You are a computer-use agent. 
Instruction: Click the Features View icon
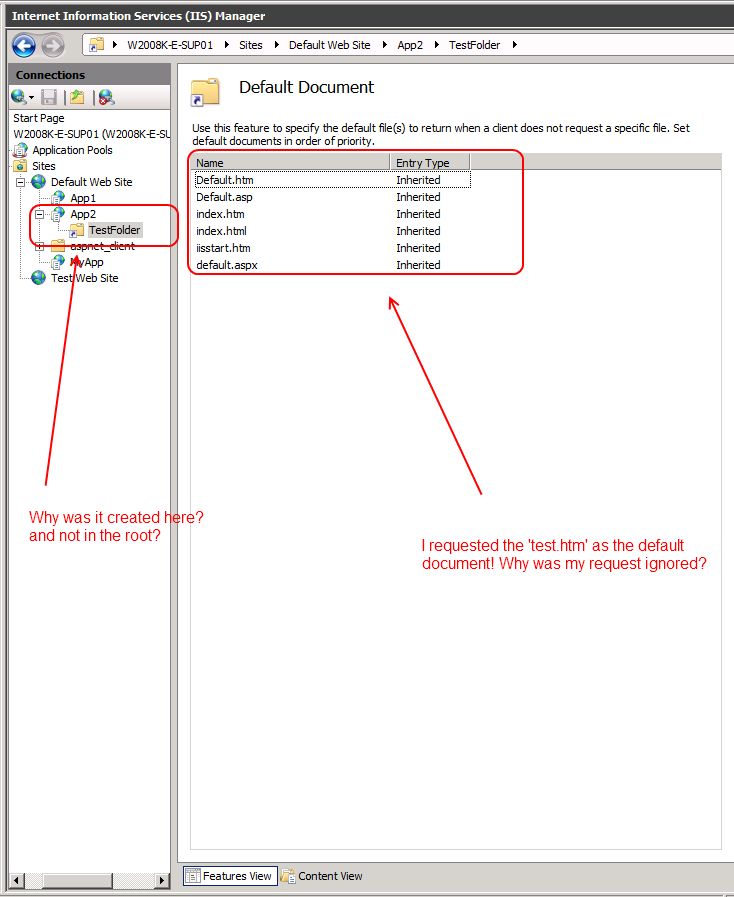coord(193,876)
